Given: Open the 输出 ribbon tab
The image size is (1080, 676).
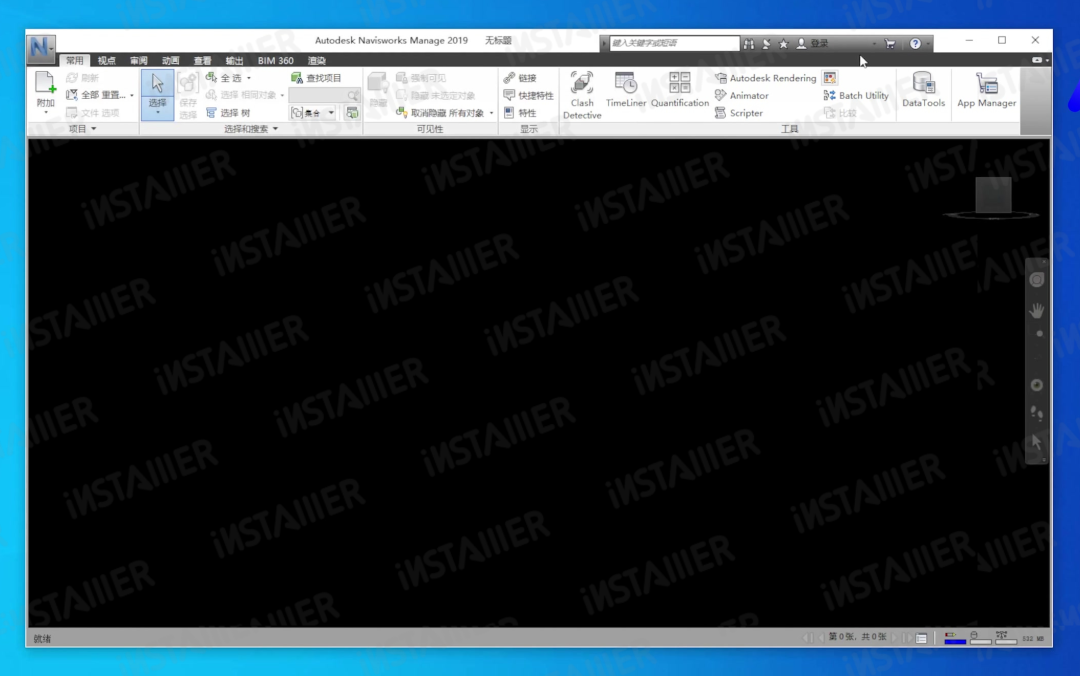Looking at the screenshot, I should pyautogui.click(x=234, y=61).
